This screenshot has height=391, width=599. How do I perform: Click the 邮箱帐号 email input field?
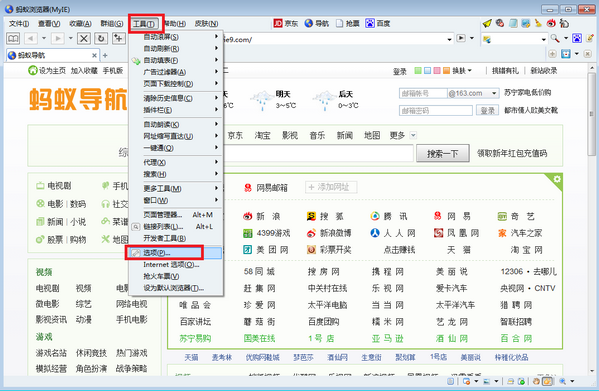coord(423,93)
